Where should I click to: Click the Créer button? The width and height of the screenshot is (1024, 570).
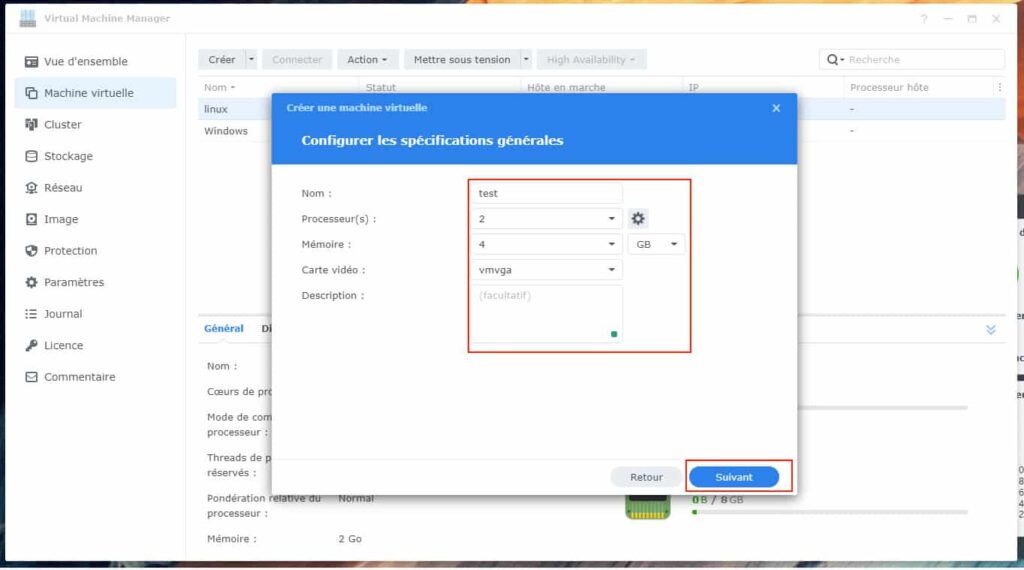pos(221,59)
